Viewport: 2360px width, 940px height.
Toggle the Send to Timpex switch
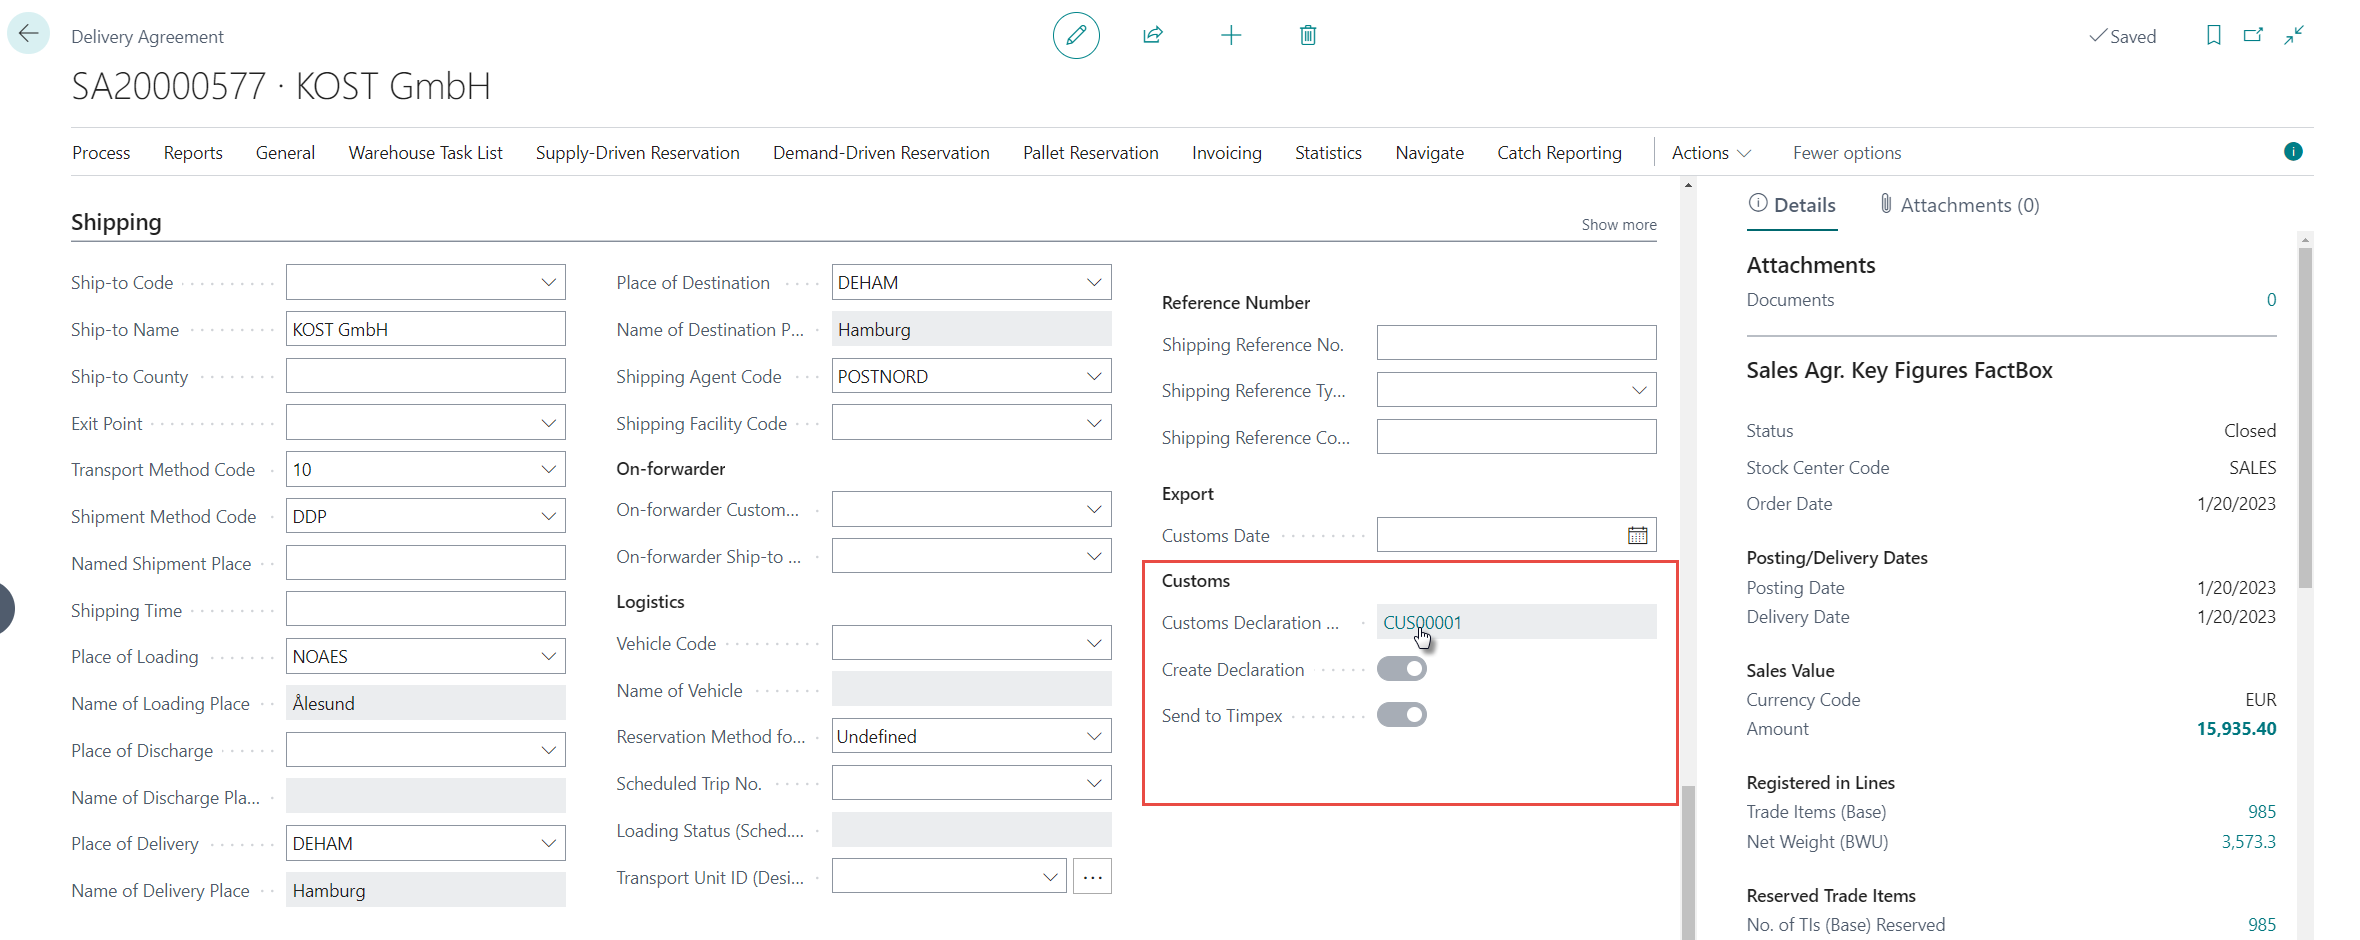tap(1401, 715)
